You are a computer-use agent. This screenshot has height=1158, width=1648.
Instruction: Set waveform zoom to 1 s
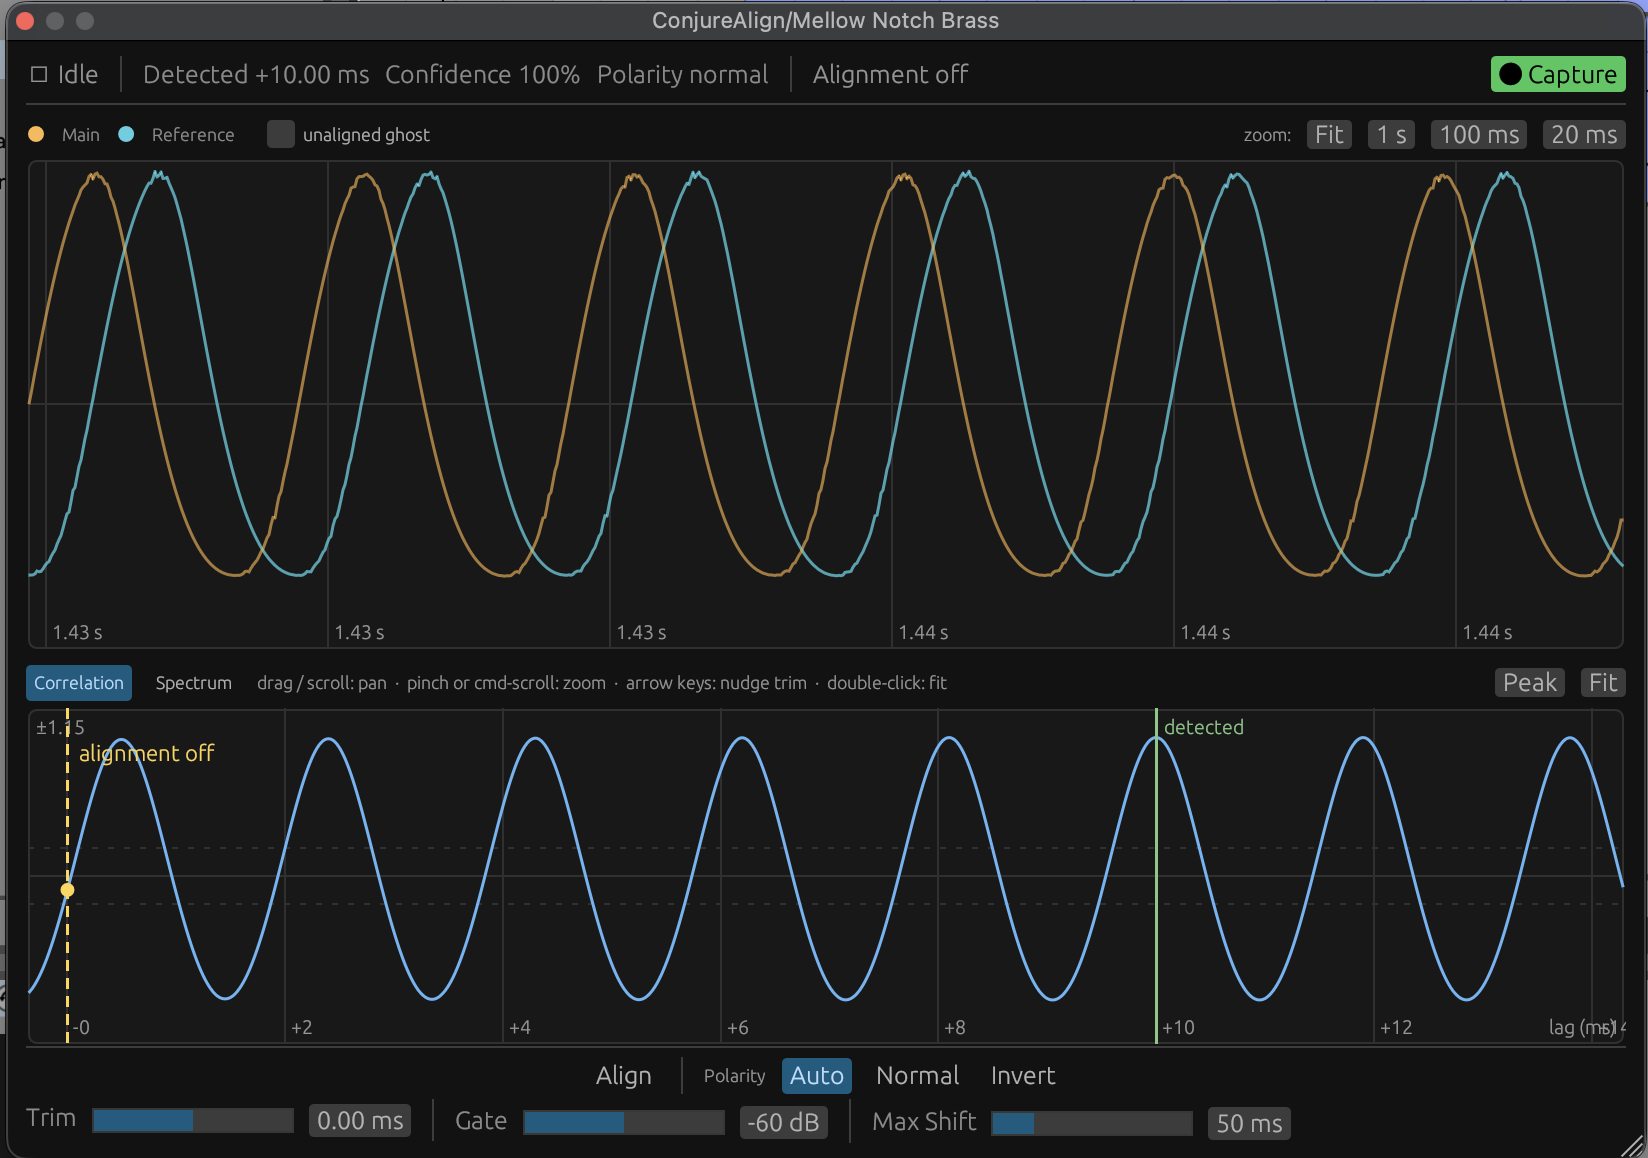pos(1391,135)
